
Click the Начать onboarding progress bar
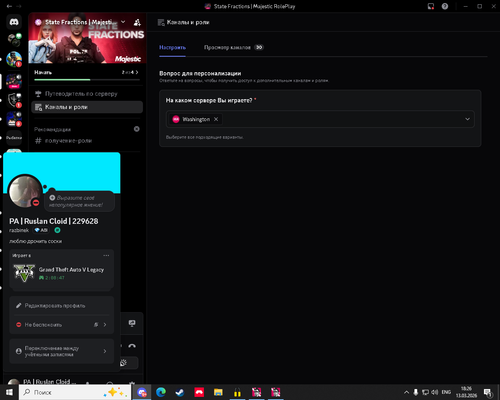point(87,80)
